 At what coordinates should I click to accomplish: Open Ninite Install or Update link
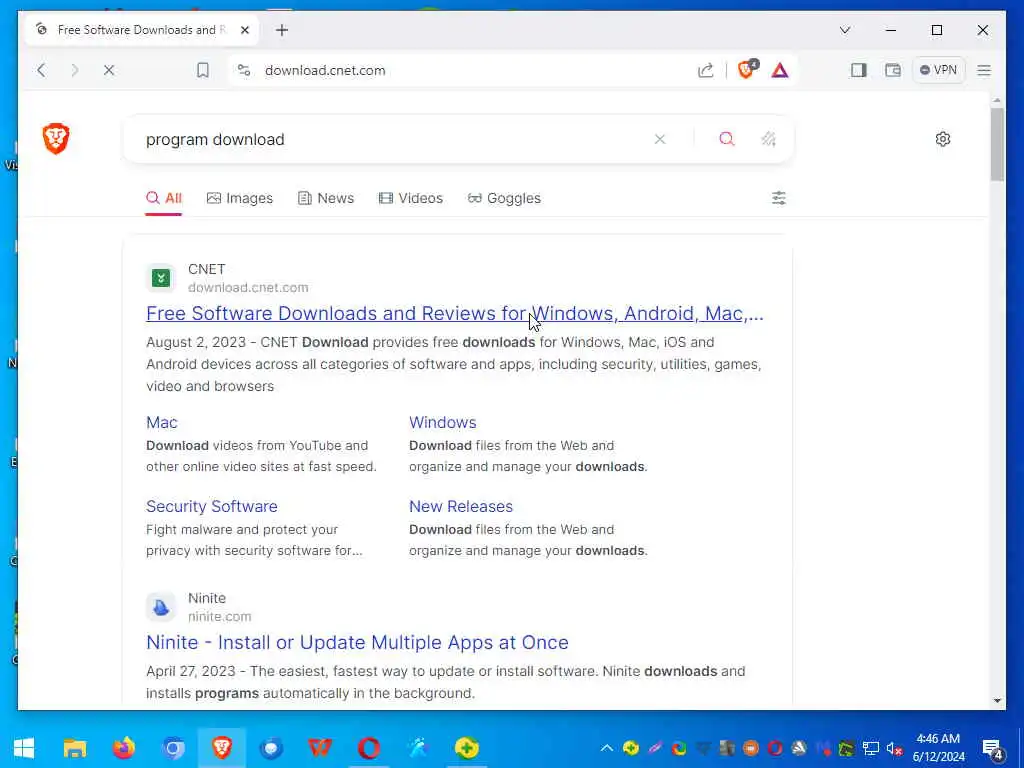pos(357,642)
